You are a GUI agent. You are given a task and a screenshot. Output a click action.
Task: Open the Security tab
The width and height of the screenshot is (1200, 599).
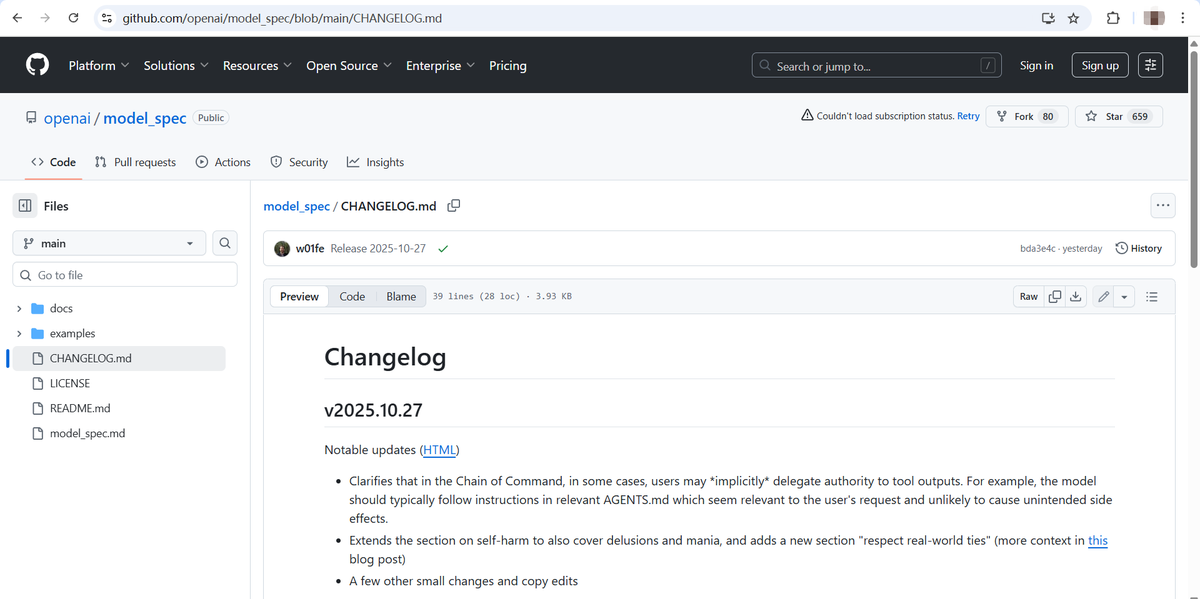pos(299,162)
